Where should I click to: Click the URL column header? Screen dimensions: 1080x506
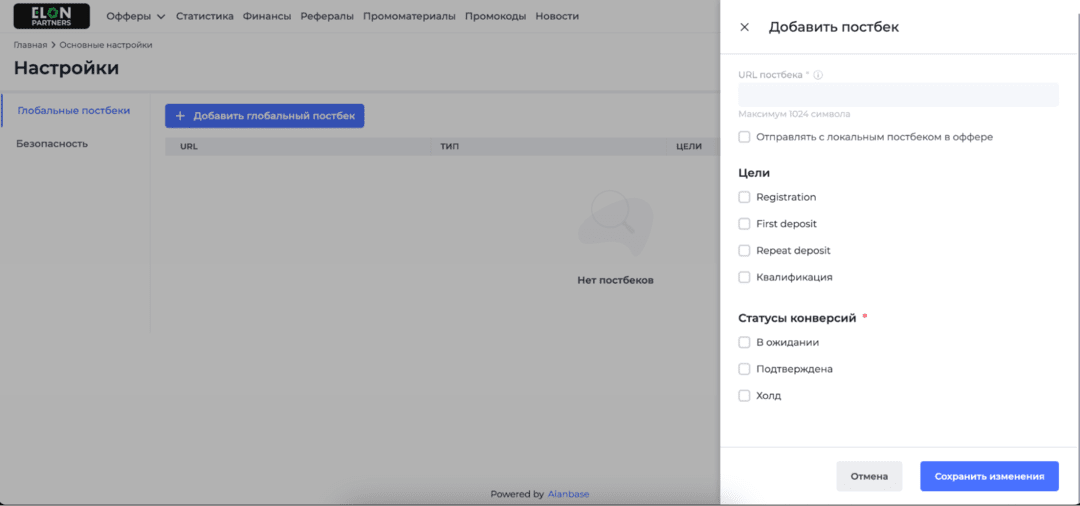pyautogui.click(x=189, y=147)
